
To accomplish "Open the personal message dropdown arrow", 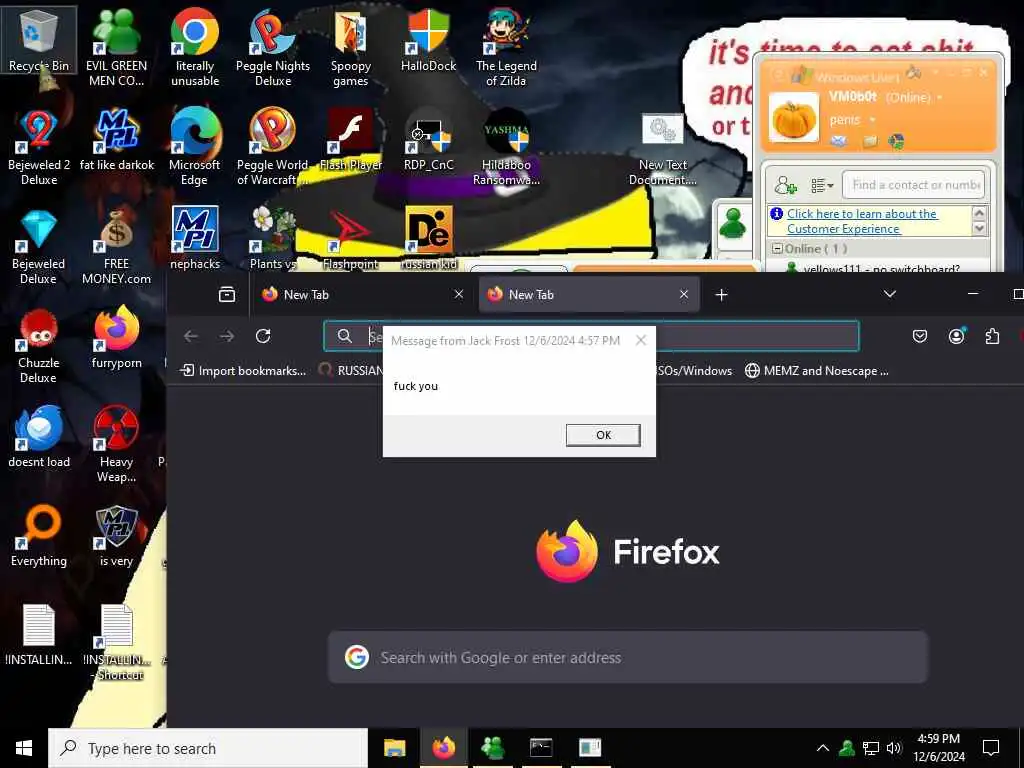I will pos(872,120).
